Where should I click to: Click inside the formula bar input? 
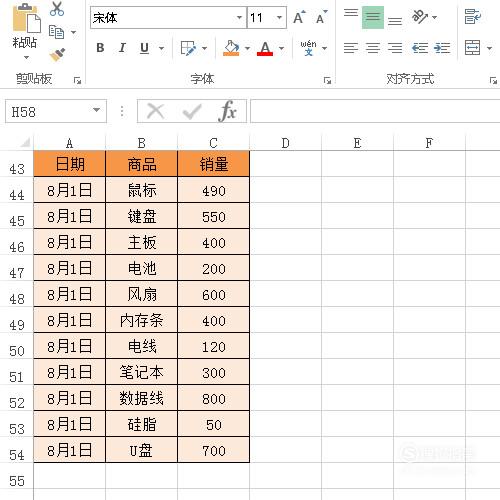375,111
